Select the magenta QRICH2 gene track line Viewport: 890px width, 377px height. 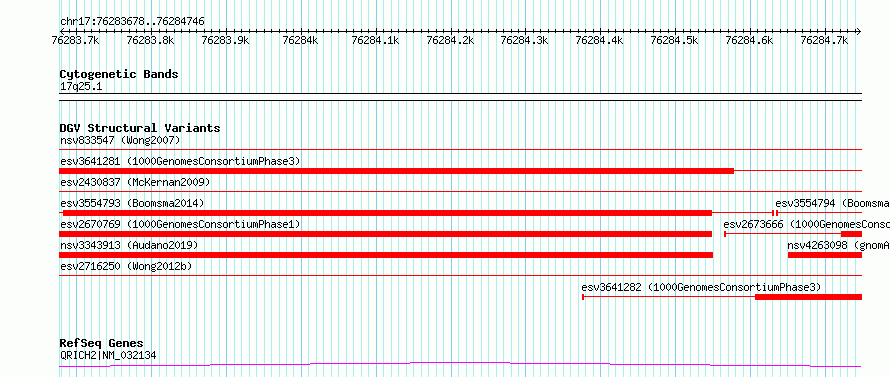point(460,364)
